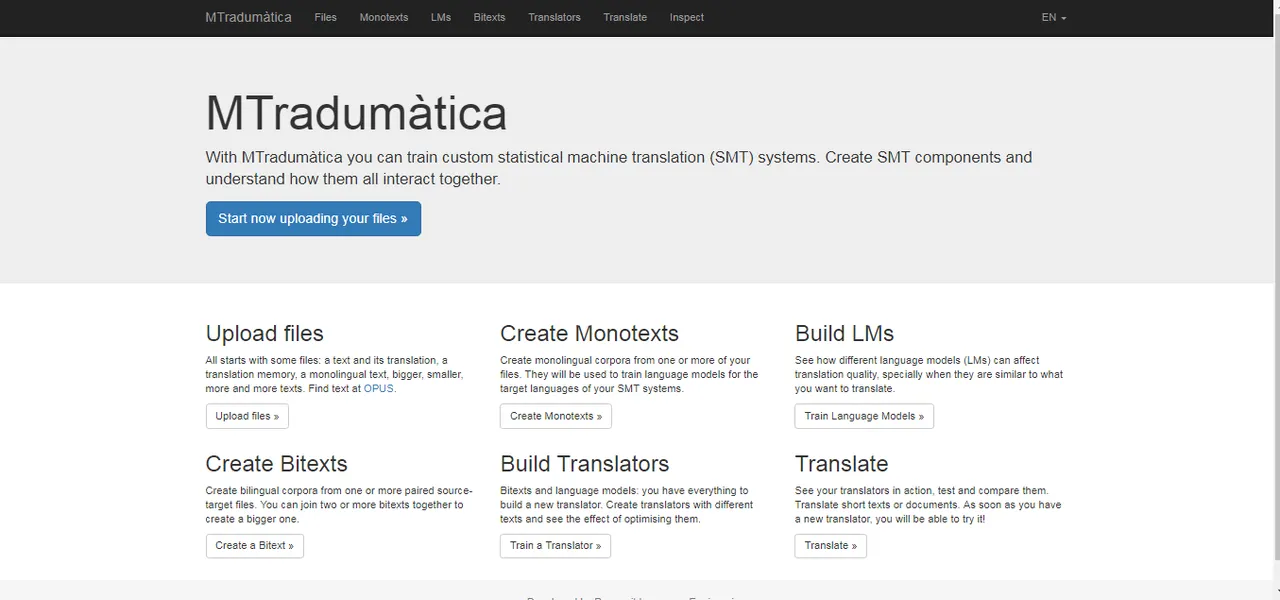Click the Create Monotexts heading
The height and width of the screenshot is (600, 1280).
tap(589, 334)
